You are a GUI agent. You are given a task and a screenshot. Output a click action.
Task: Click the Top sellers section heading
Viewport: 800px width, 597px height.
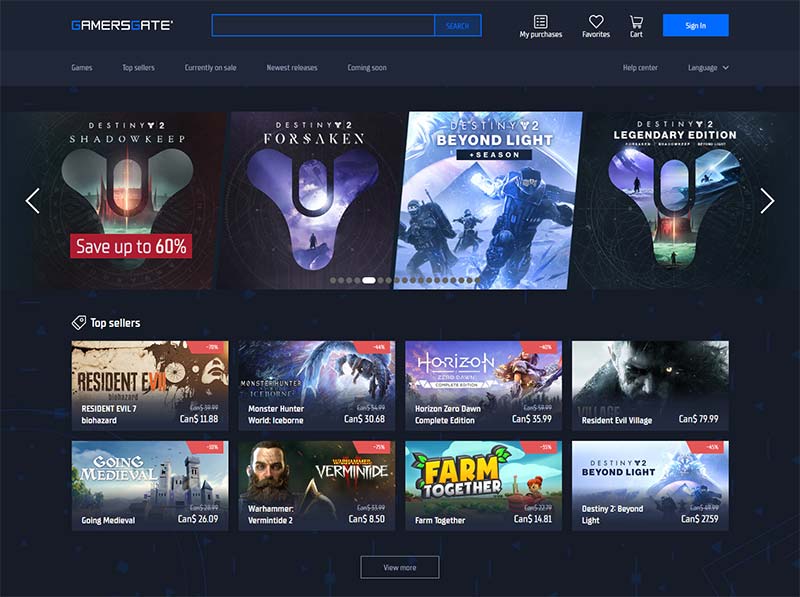pos(115,323)
